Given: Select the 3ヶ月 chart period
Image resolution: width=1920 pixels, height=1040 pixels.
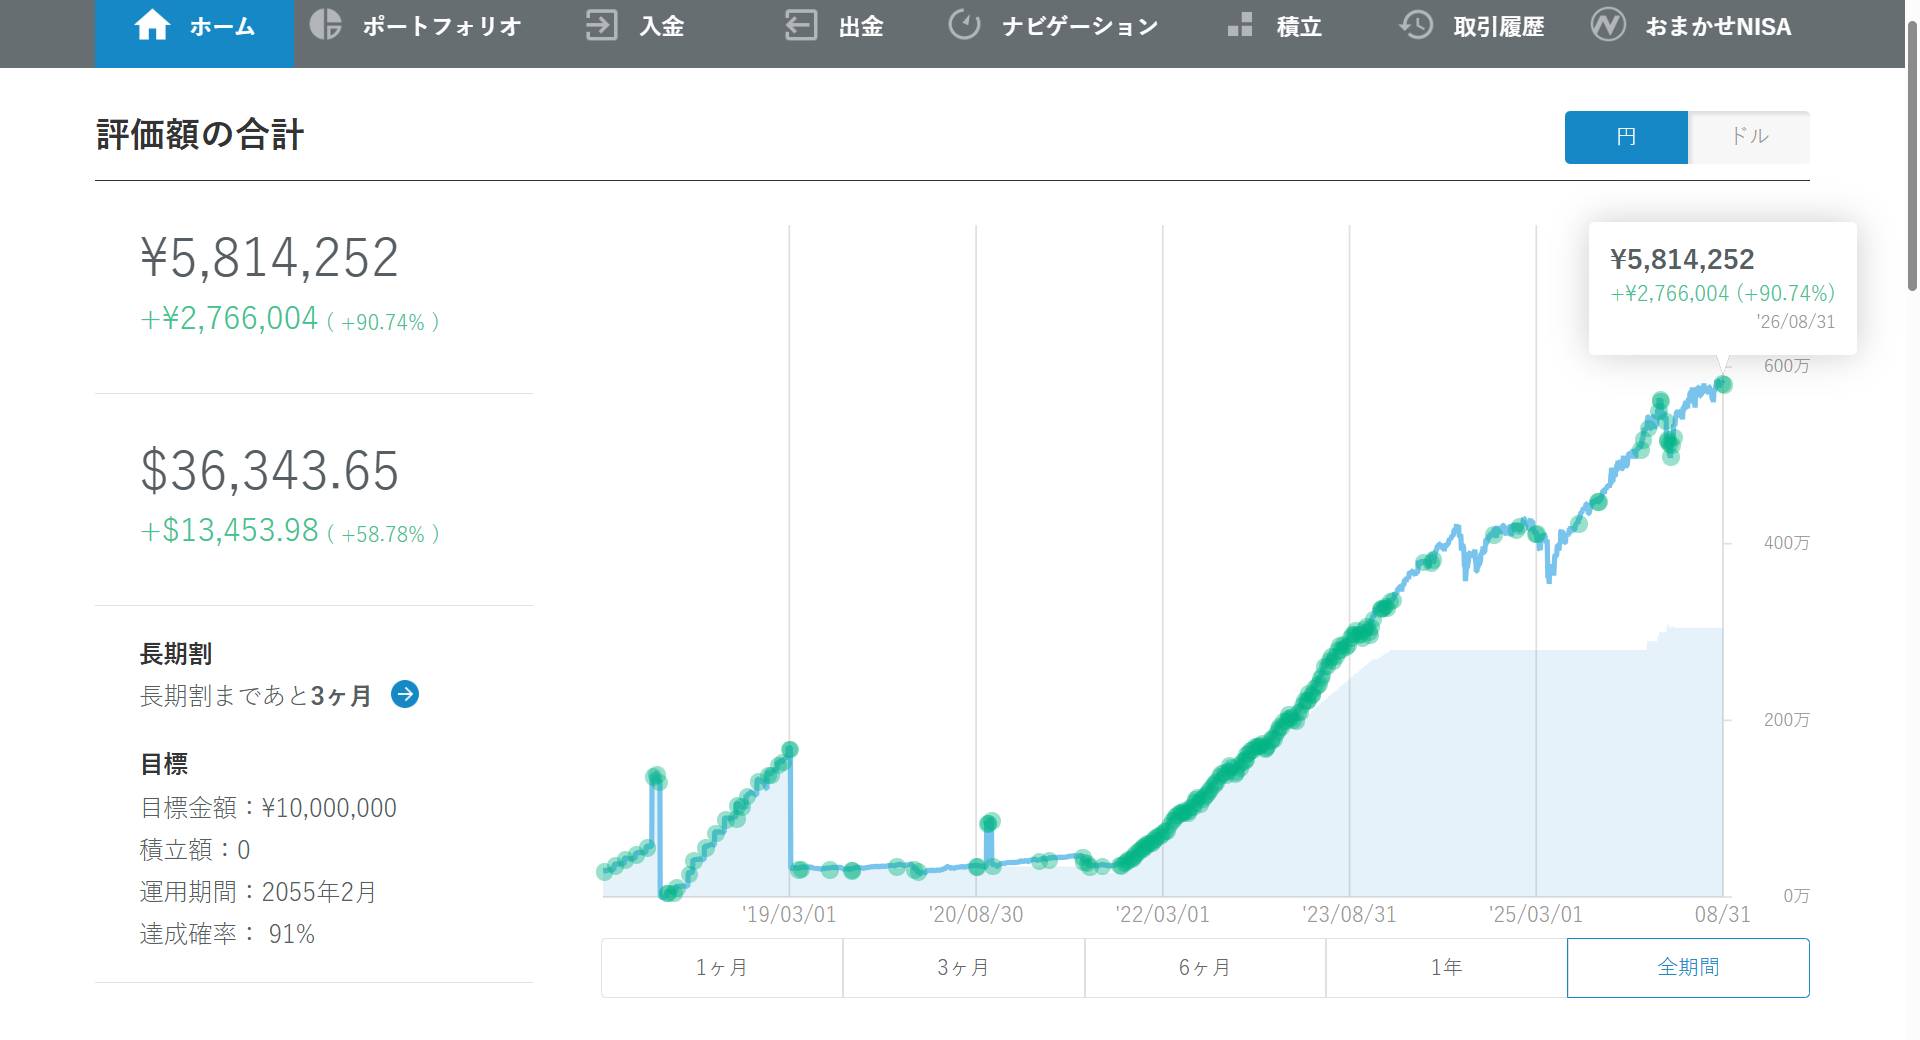Looking at the screenshot, I should click(964, 967).
